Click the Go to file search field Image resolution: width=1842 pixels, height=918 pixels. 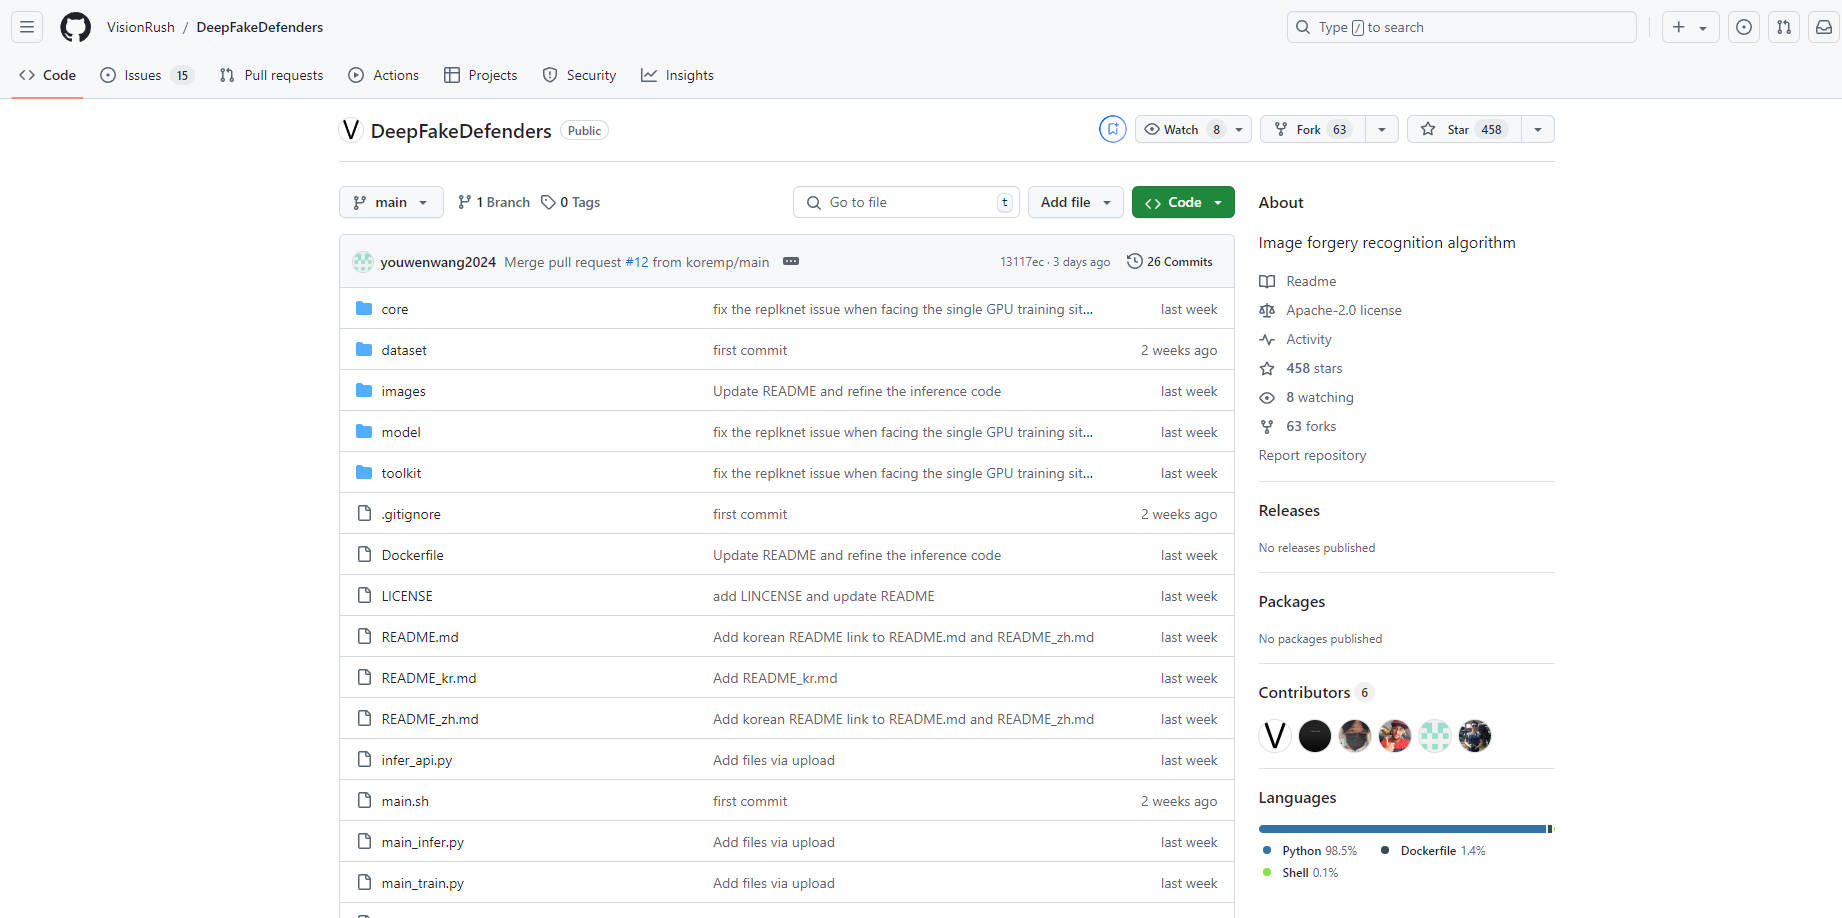[x=906, y=202]
